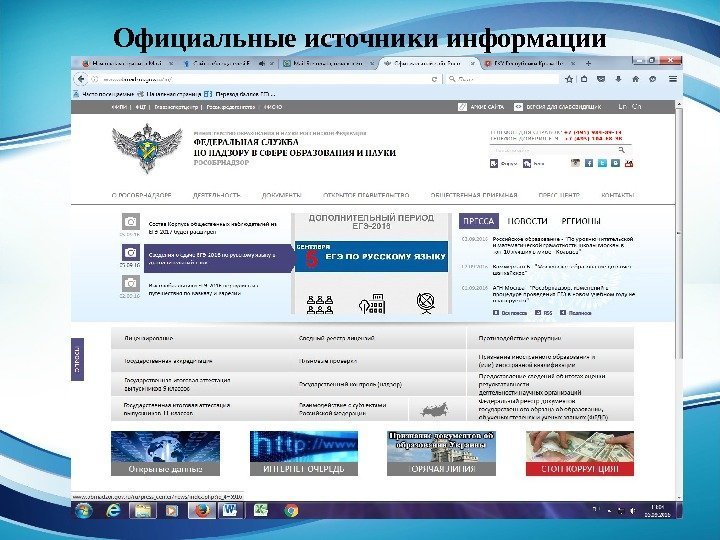Open ПРЕСС-ЦЕНТР menu item
The width and height of the screenshot is (720, 540).
(x=559, y=195)
